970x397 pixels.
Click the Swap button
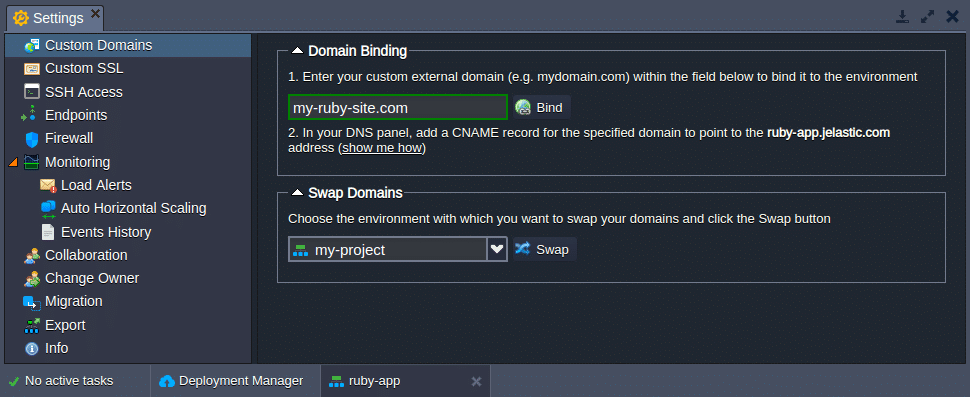[544, 249]
